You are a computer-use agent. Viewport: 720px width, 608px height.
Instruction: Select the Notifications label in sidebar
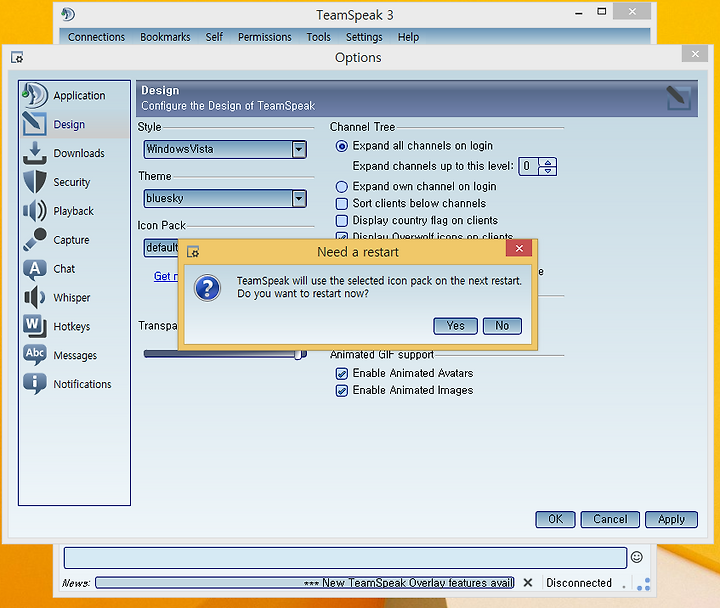[x=82, y=384]
